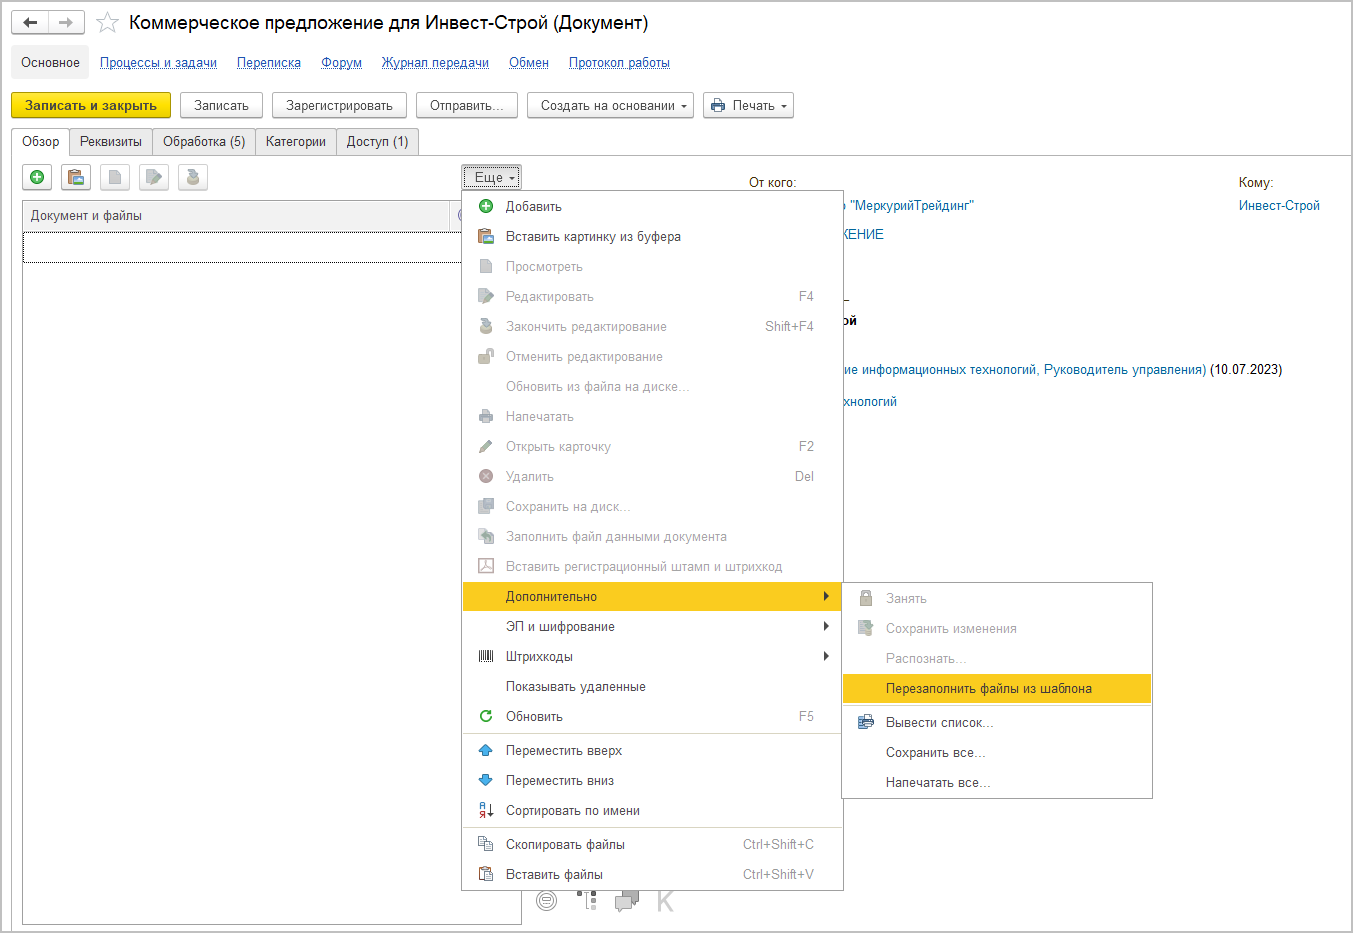Go forward using the right arrow button
Viewport: 1353px width, 933px height.
coord(66,22)
